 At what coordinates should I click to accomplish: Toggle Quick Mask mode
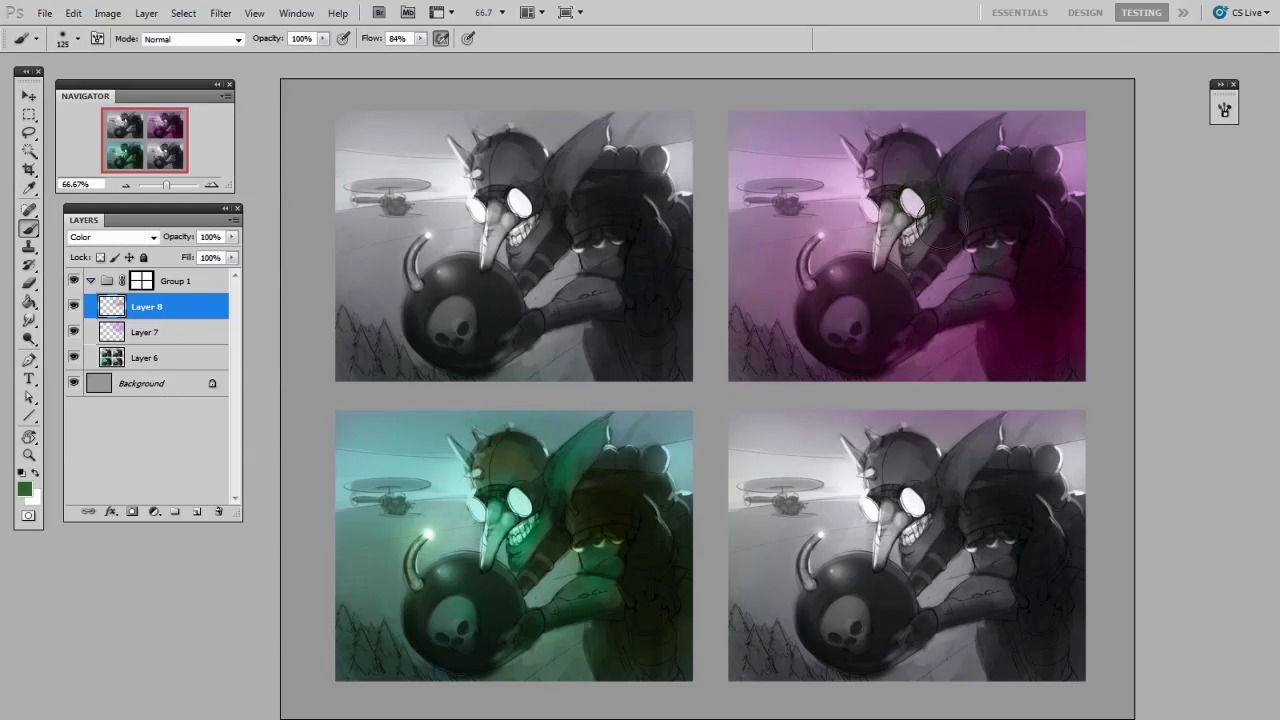click(28, 515)
